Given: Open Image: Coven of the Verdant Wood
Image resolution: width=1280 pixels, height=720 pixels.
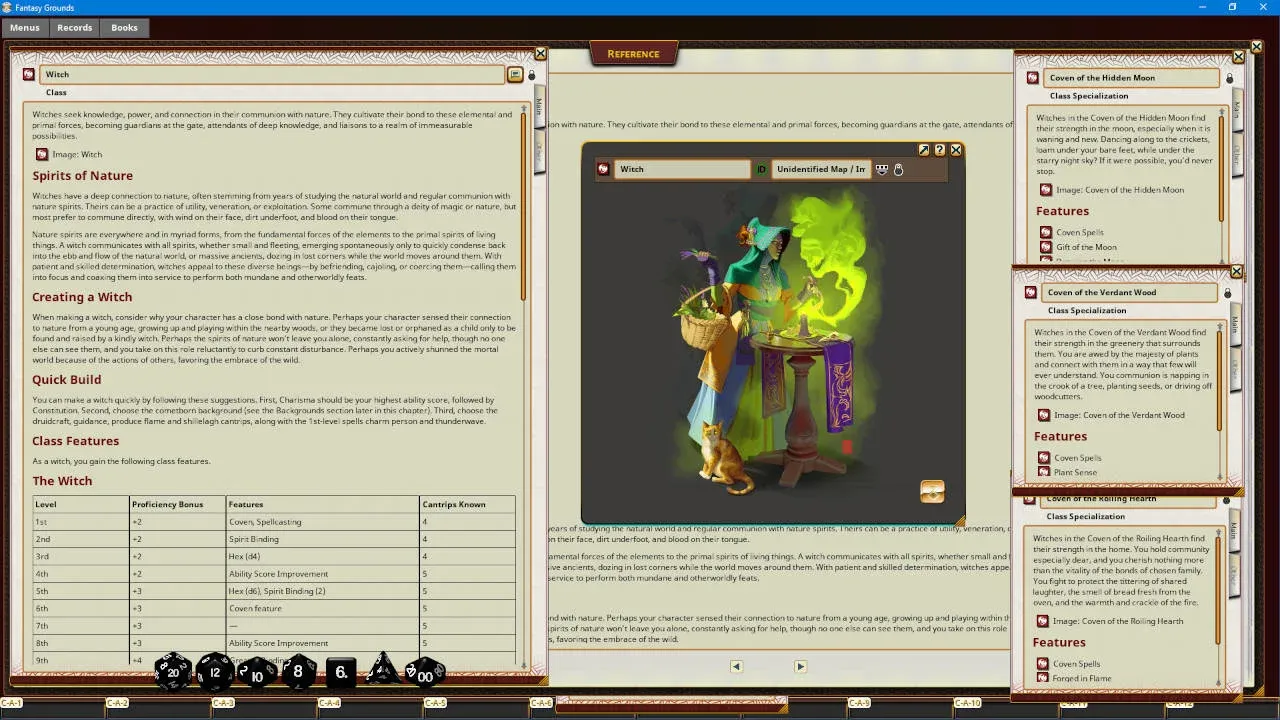Looking at the screenshot, I should 1043,415.
